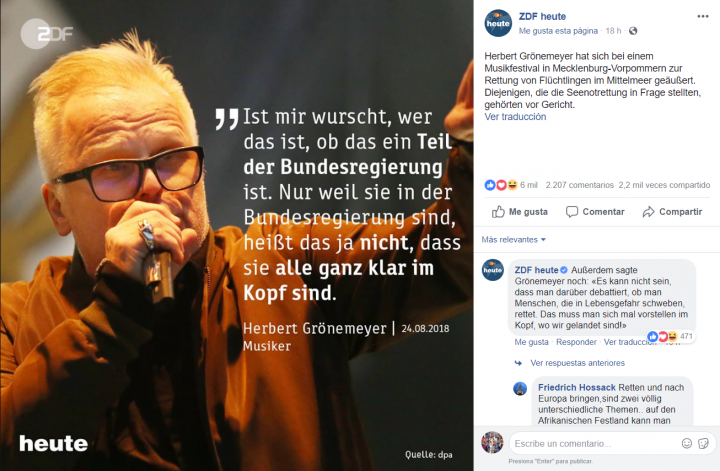Click the thumbs-up Me gusta button
The width and height of the screenshot is (720, 471).
pos(520,212)
